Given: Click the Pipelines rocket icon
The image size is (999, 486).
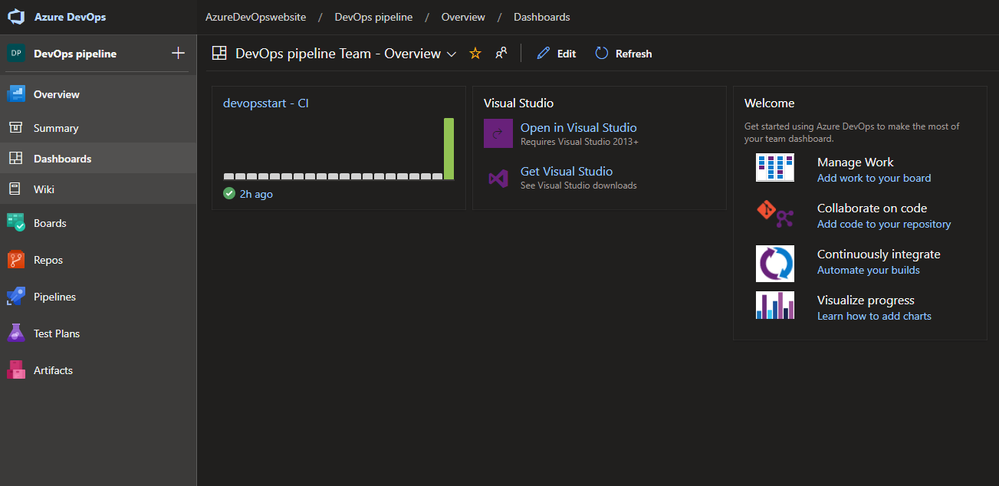Looking at the screenshot, I should point(16,297).
